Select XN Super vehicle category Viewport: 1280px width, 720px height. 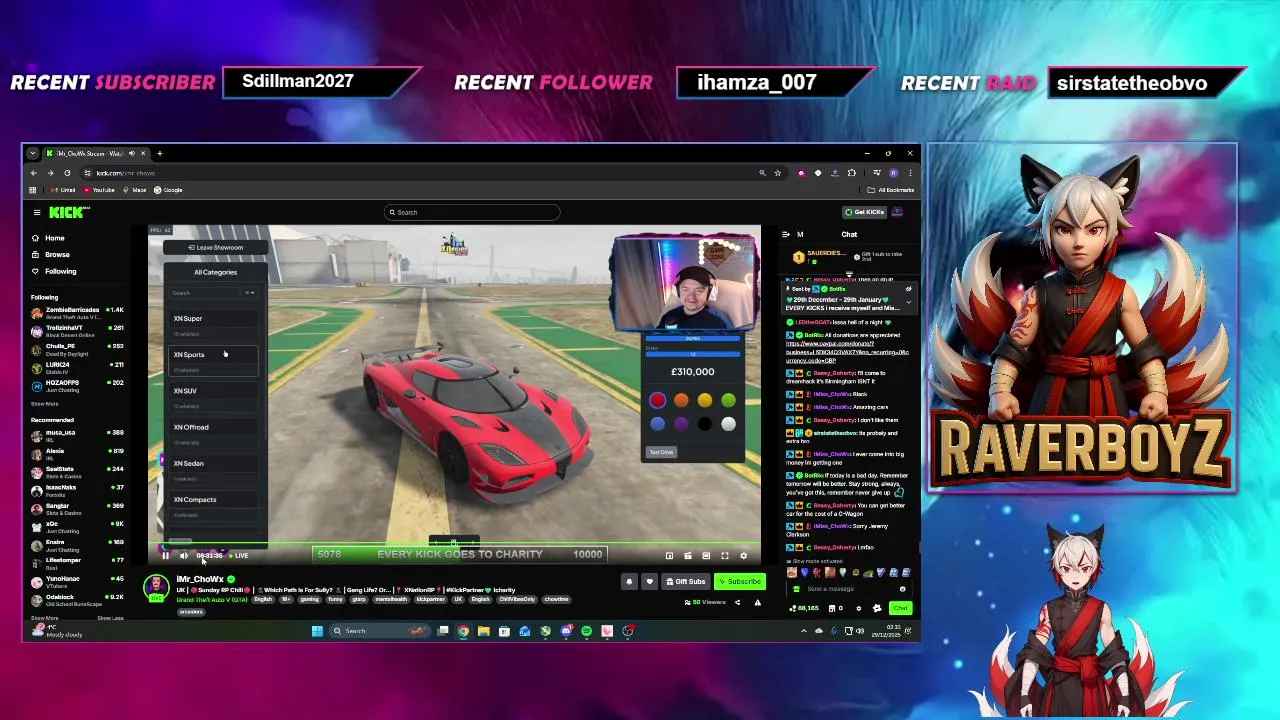click(214, 323)
